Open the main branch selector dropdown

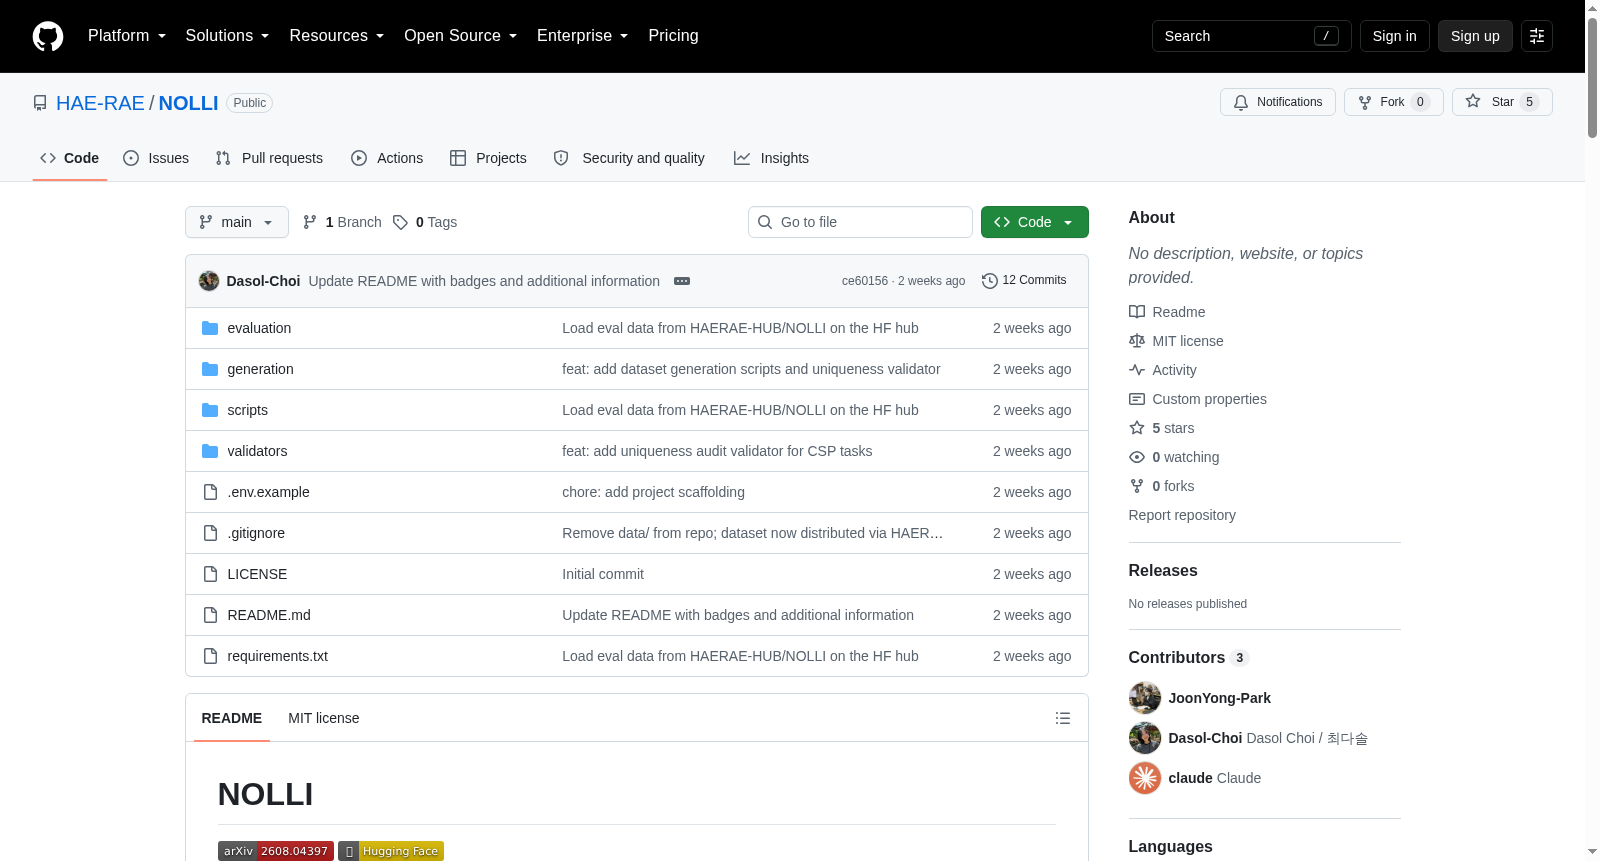coord(237,222)
